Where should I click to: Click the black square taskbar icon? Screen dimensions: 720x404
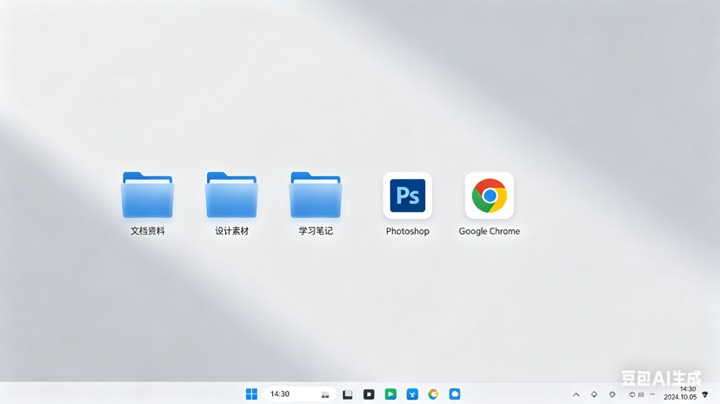369,394
